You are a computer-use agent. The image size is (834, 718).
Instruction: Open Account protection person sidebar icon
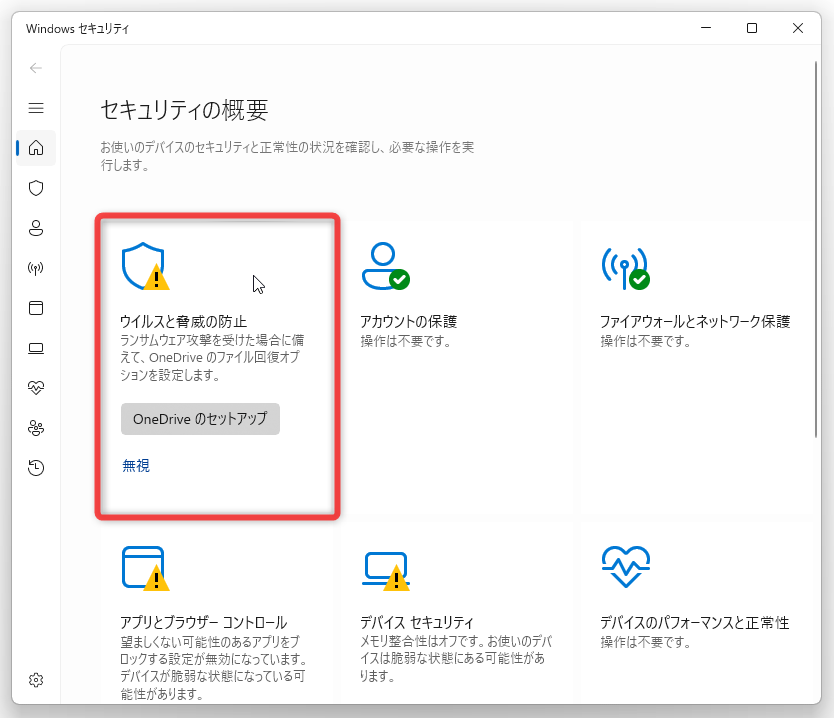(36, 228)
